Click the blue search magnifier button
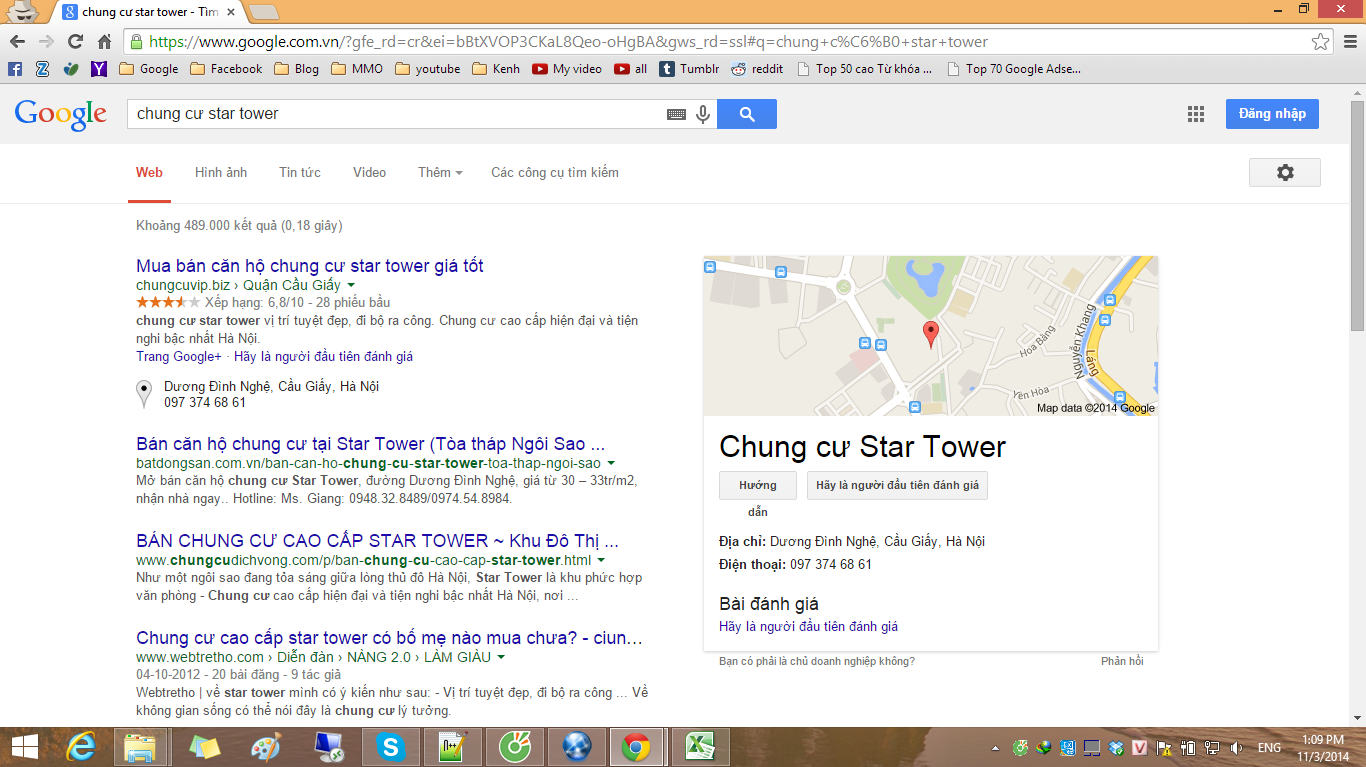This screenshot has height=767, width=1366. pos(747,114)
